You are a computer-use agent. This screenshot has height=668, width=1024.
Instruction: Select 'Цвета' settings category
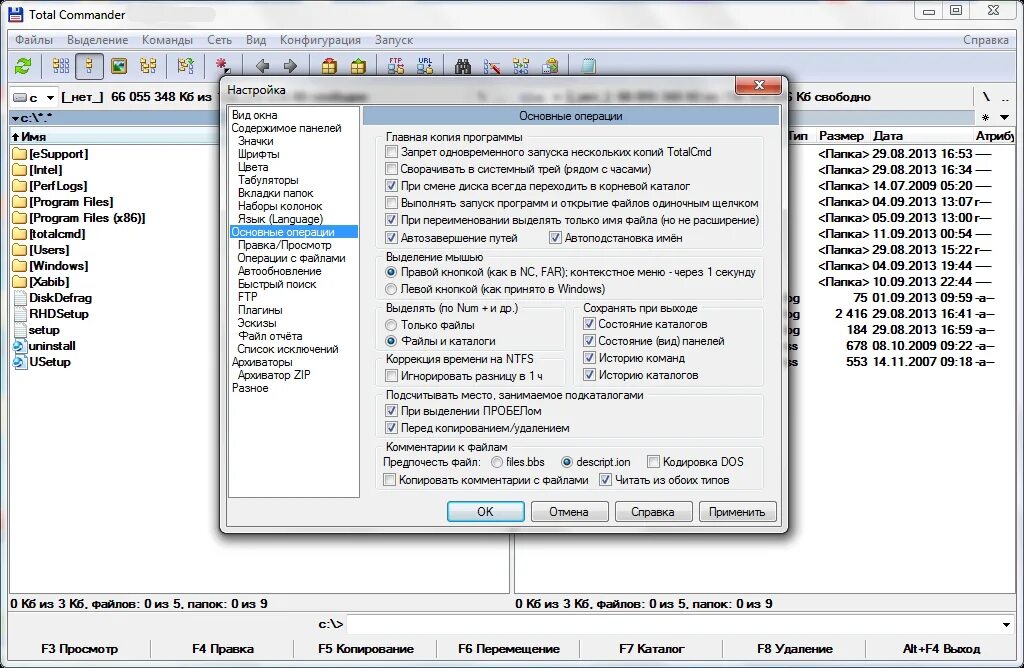[x=253, y=167]
